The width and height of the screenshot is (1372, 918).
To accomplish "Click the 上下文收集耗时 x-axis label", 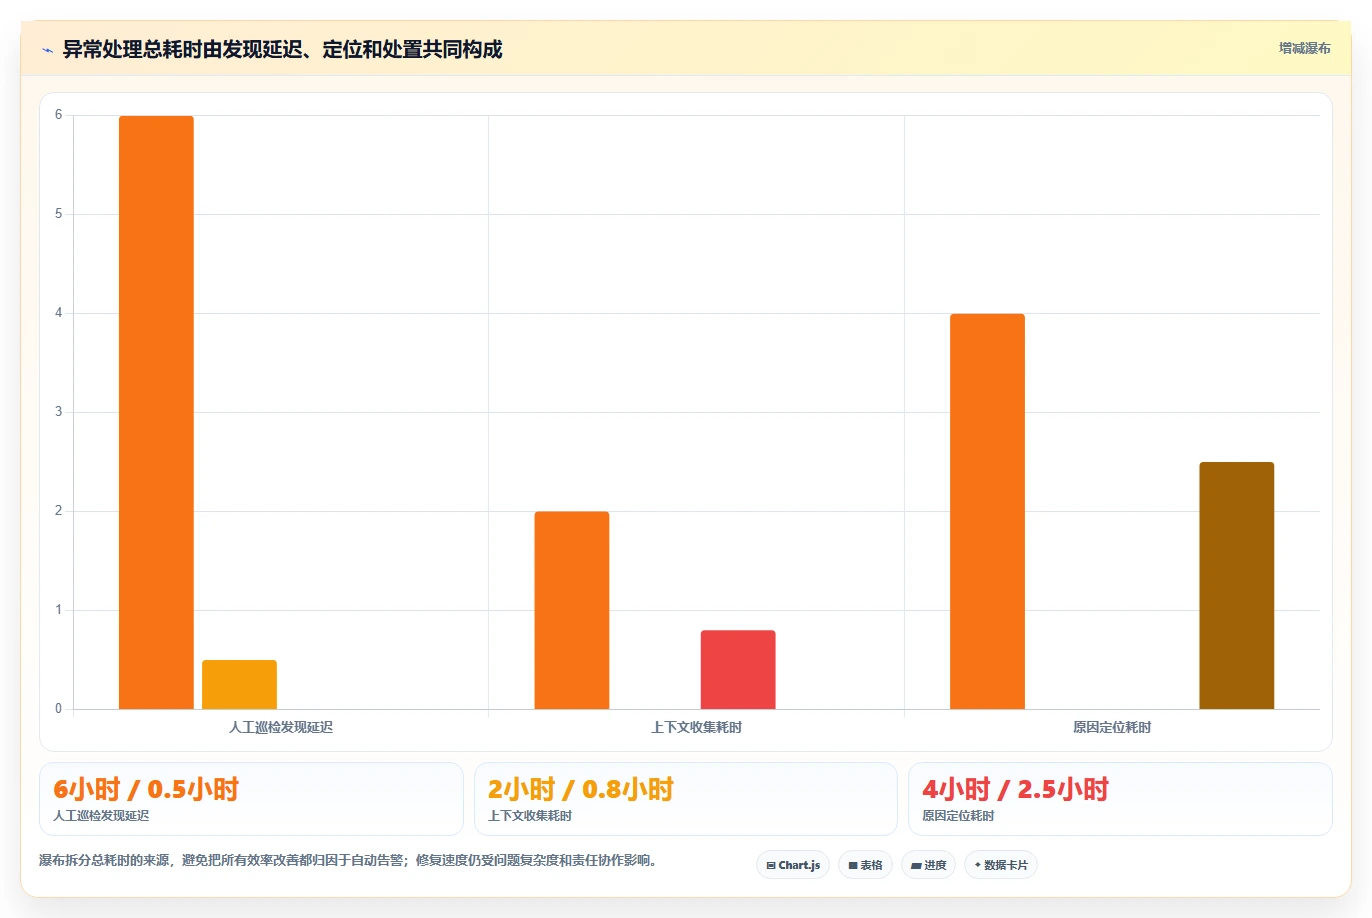I will coord(696,727).
